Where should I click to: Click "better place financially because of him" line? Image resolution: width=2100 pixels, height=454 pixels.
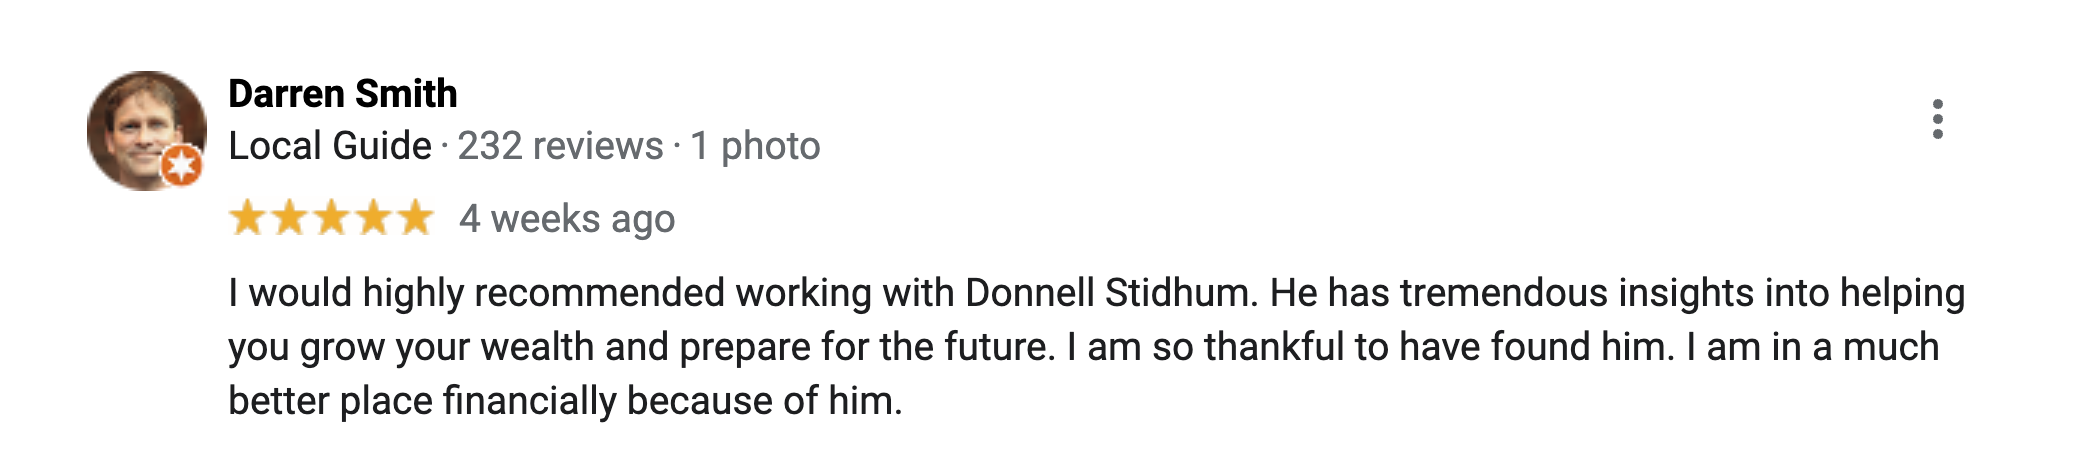coord(565,401)
